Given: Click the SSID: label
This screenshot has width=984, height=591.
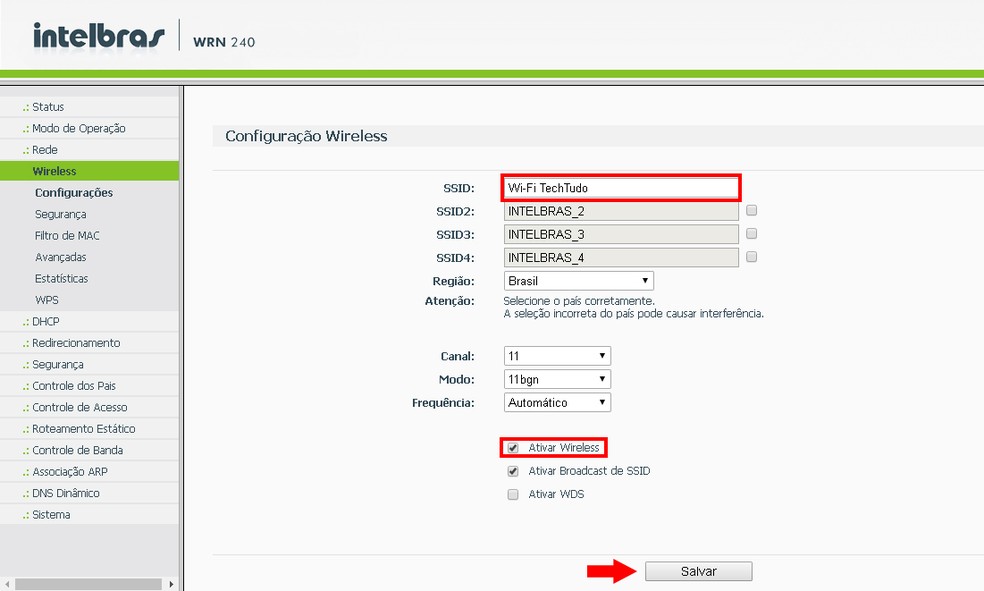Looking at the screenshot, I should (459, 188).
